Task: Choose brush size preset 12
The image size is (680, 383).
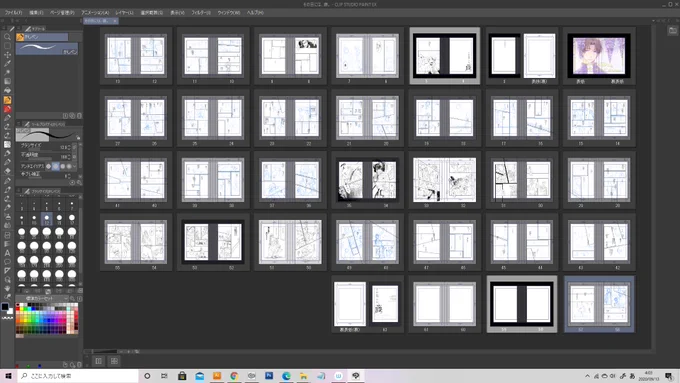Action: [47, 219]
